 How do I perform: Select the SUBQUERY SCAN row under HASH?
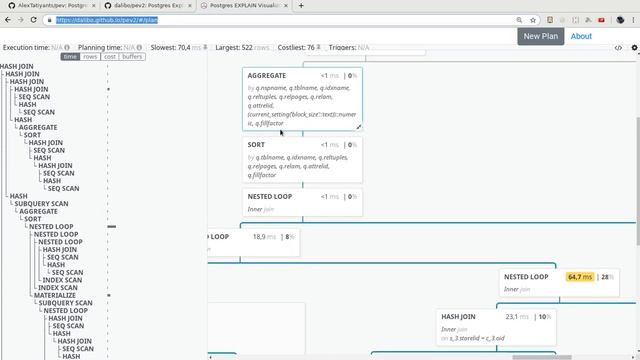[41, 204]
